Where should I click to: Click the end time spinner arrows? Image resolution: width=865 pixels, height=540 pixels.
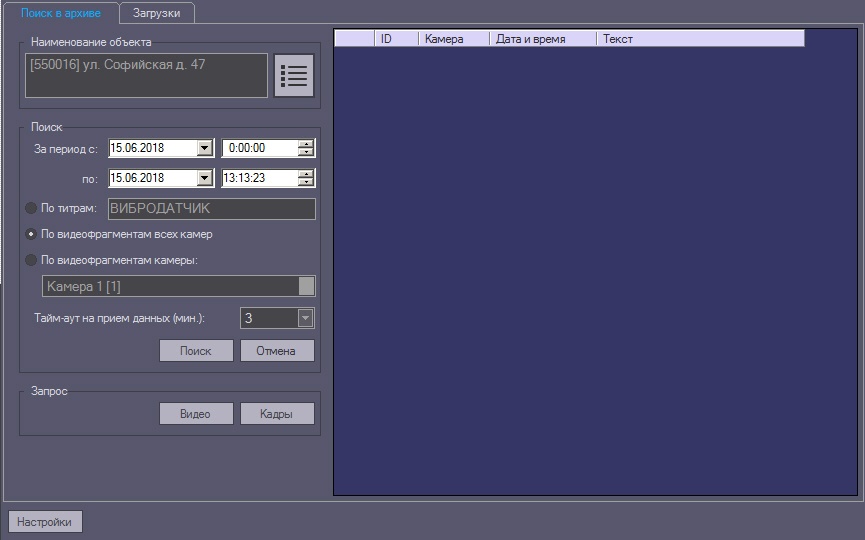coord(306,178)
